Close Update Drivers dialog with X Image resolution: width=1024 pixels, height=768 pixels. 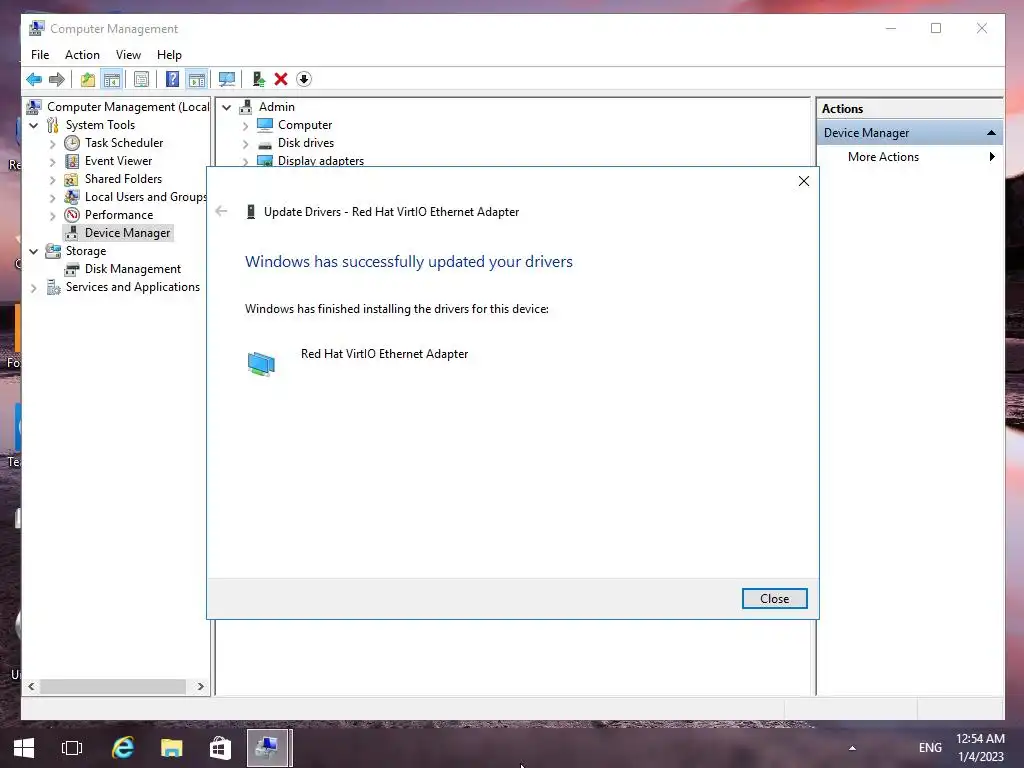click(x=804, y=182)
